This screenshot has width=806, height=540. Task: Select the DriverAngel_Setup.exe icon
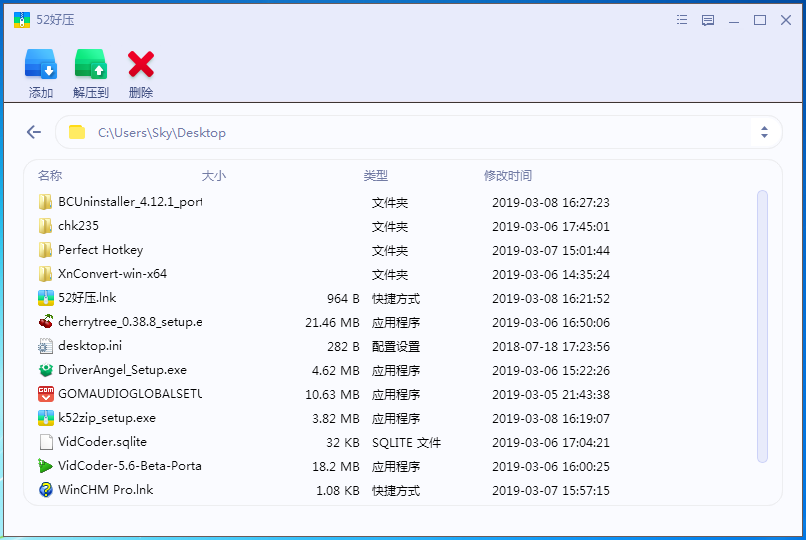click(45, 370)
